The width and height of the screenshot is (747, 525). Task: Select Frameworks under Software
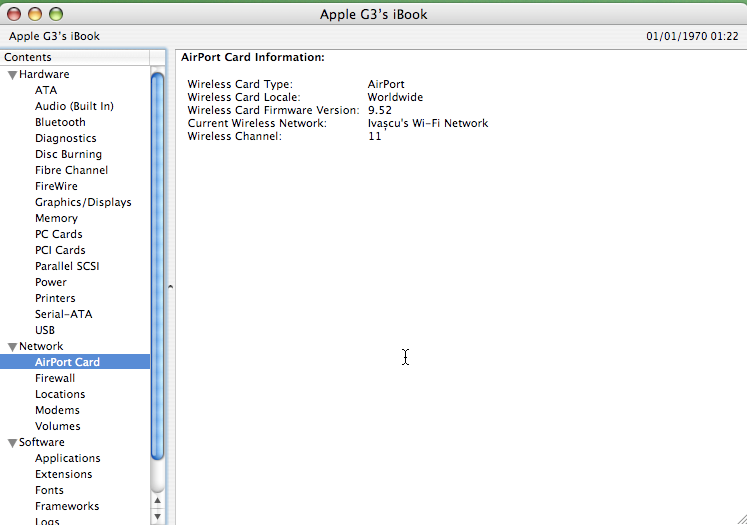point(67,506)
